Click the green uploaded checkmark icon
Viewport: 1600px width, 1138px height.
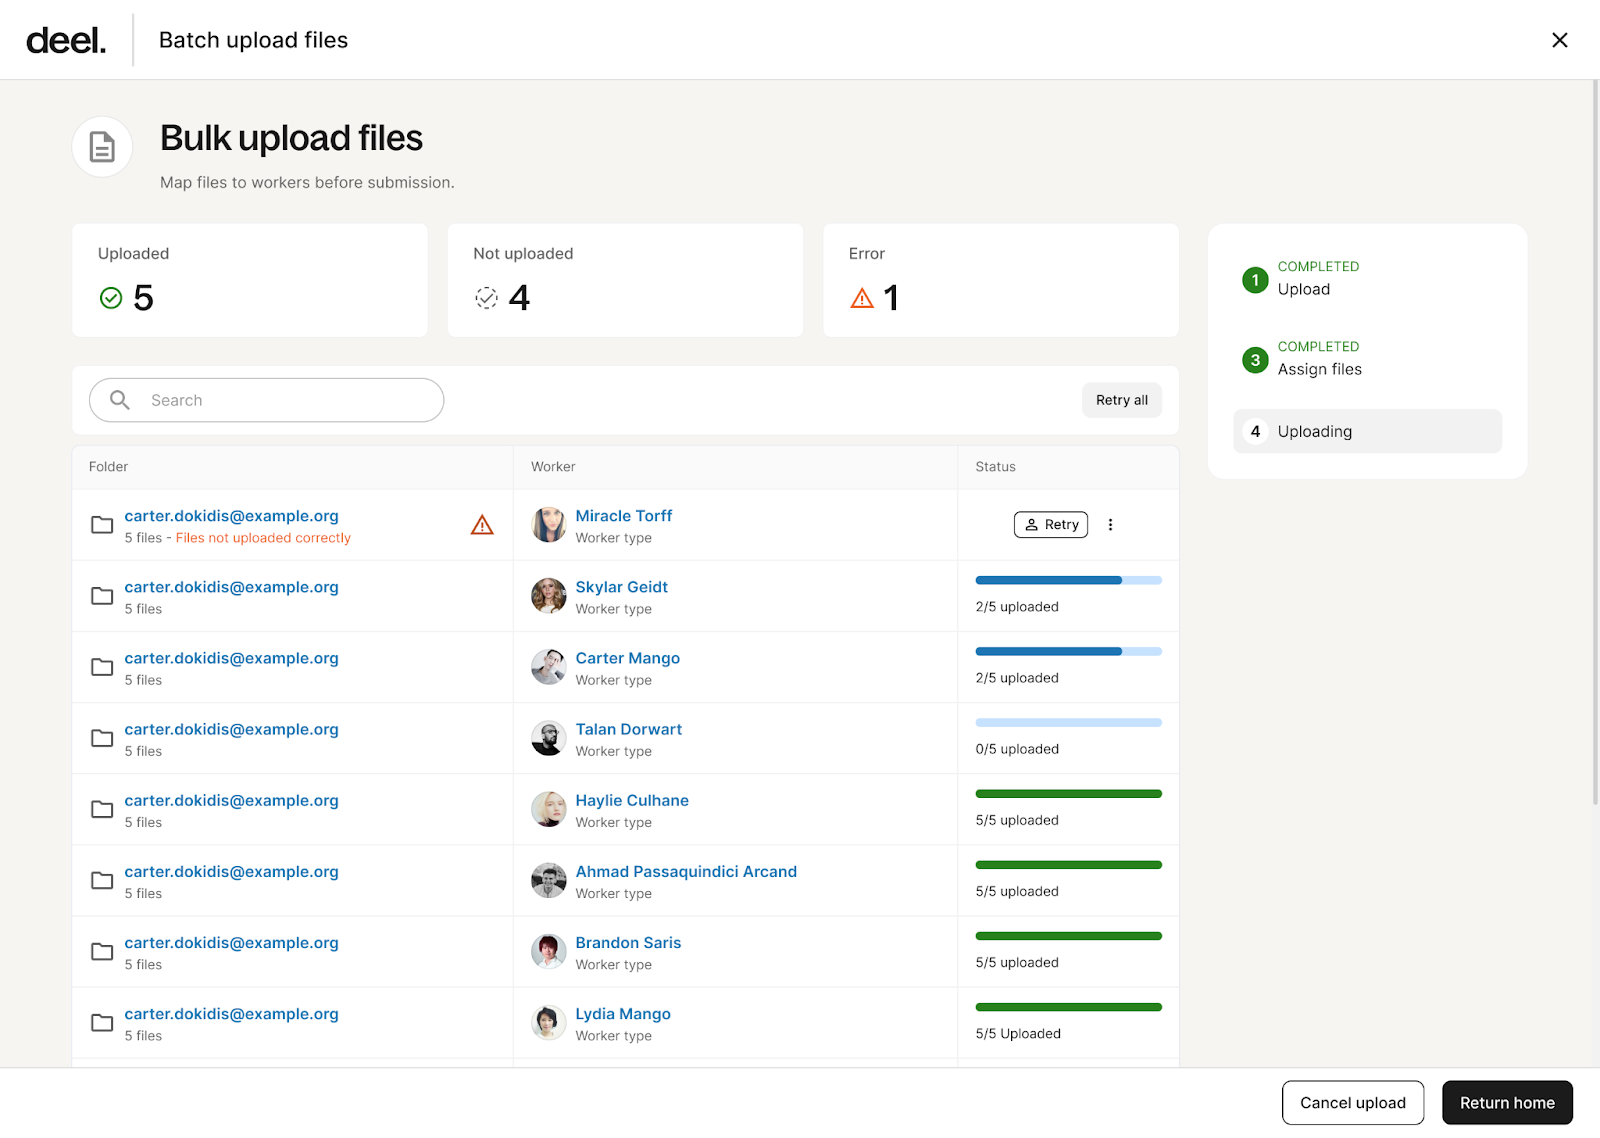[x=111, y=298]
